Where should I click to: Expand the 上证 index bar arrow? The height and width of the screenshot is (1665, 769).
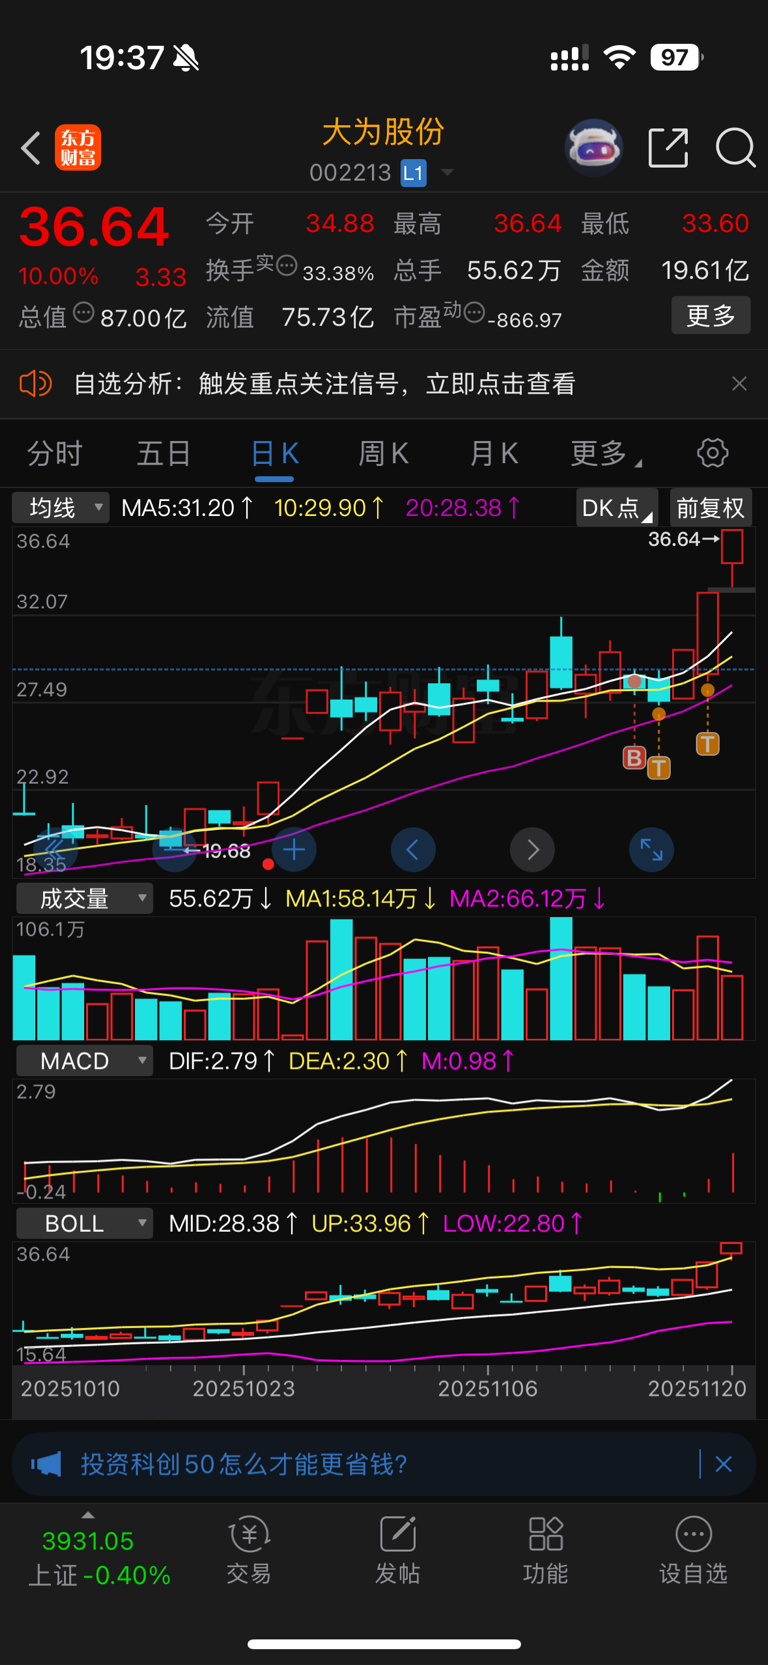tap(88, 1515)
